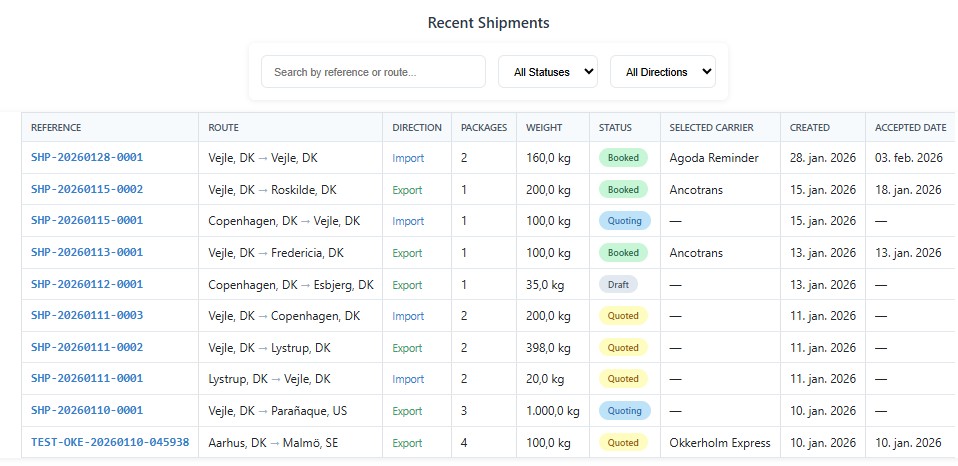
Task: Open the All Directions dropdown
Action: click(x=663, y=72)
